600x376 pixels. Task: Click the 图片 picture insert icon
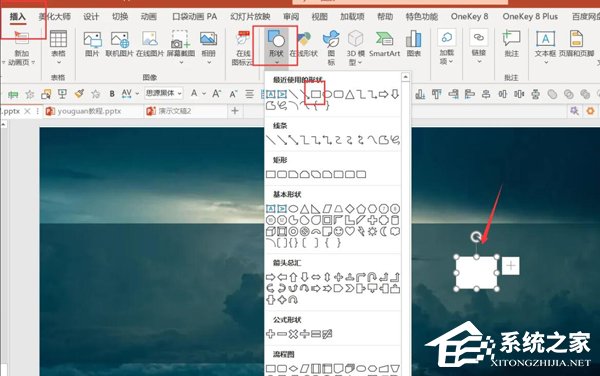(92, 40)
